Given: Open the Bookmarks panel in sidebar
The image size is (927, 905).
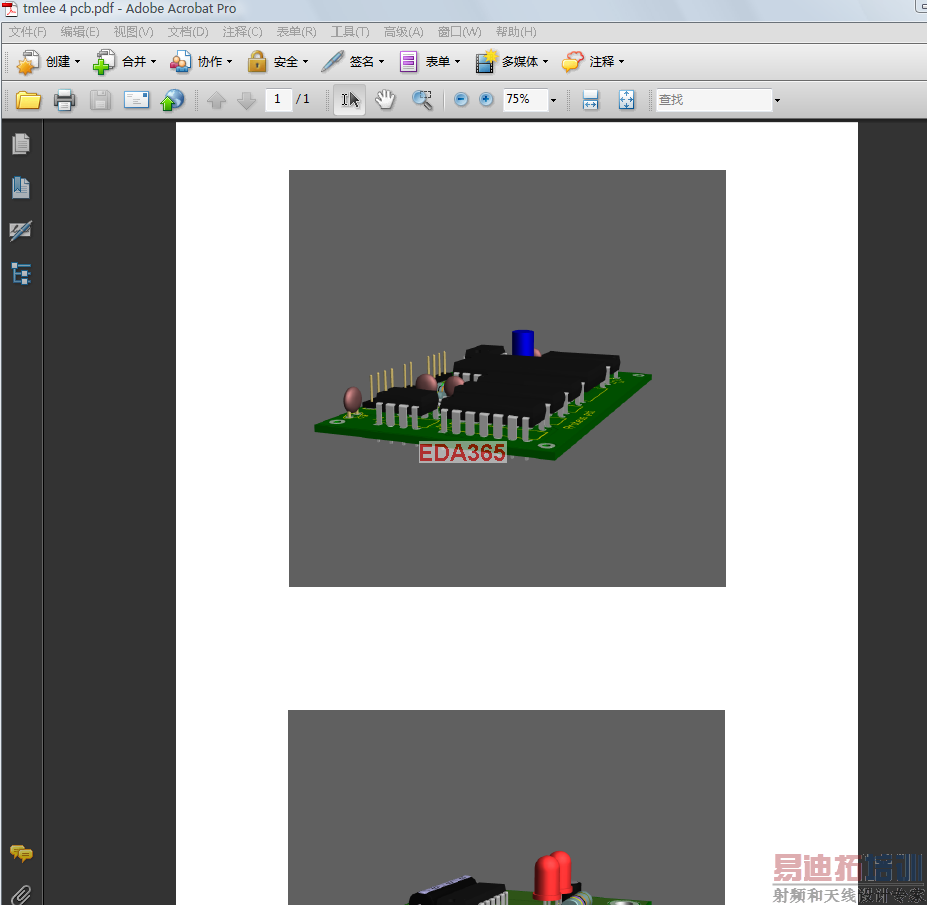Looking at the screenshot, I should coord(21,187).
